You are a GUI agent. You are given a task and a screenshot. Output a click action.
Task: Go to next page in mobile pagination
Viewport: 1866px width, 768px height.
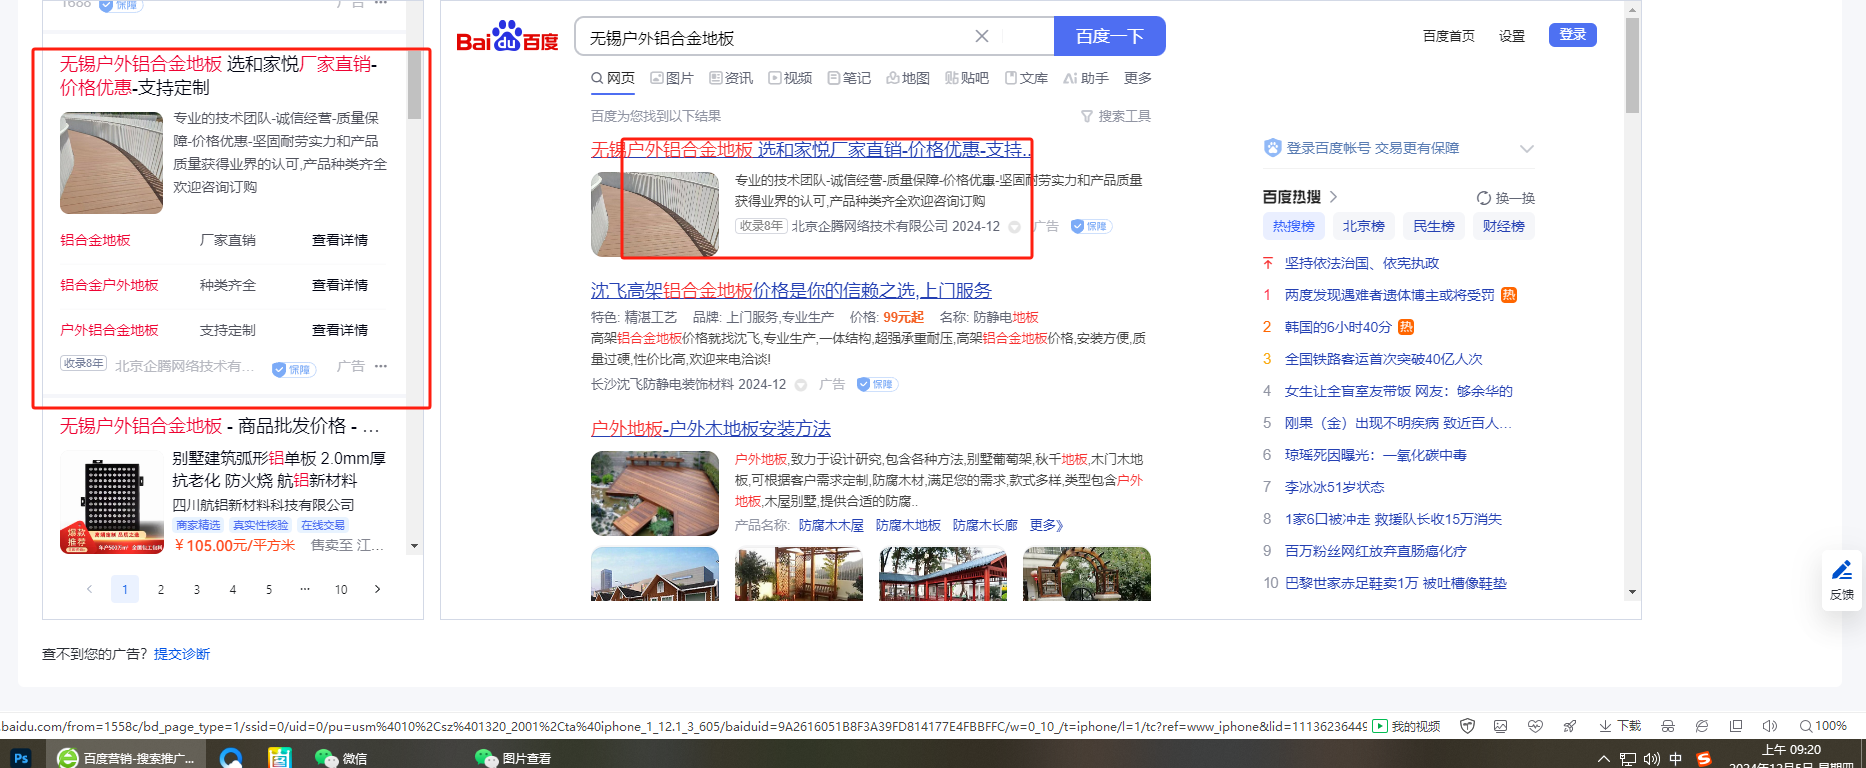click(x=377, y=589)
